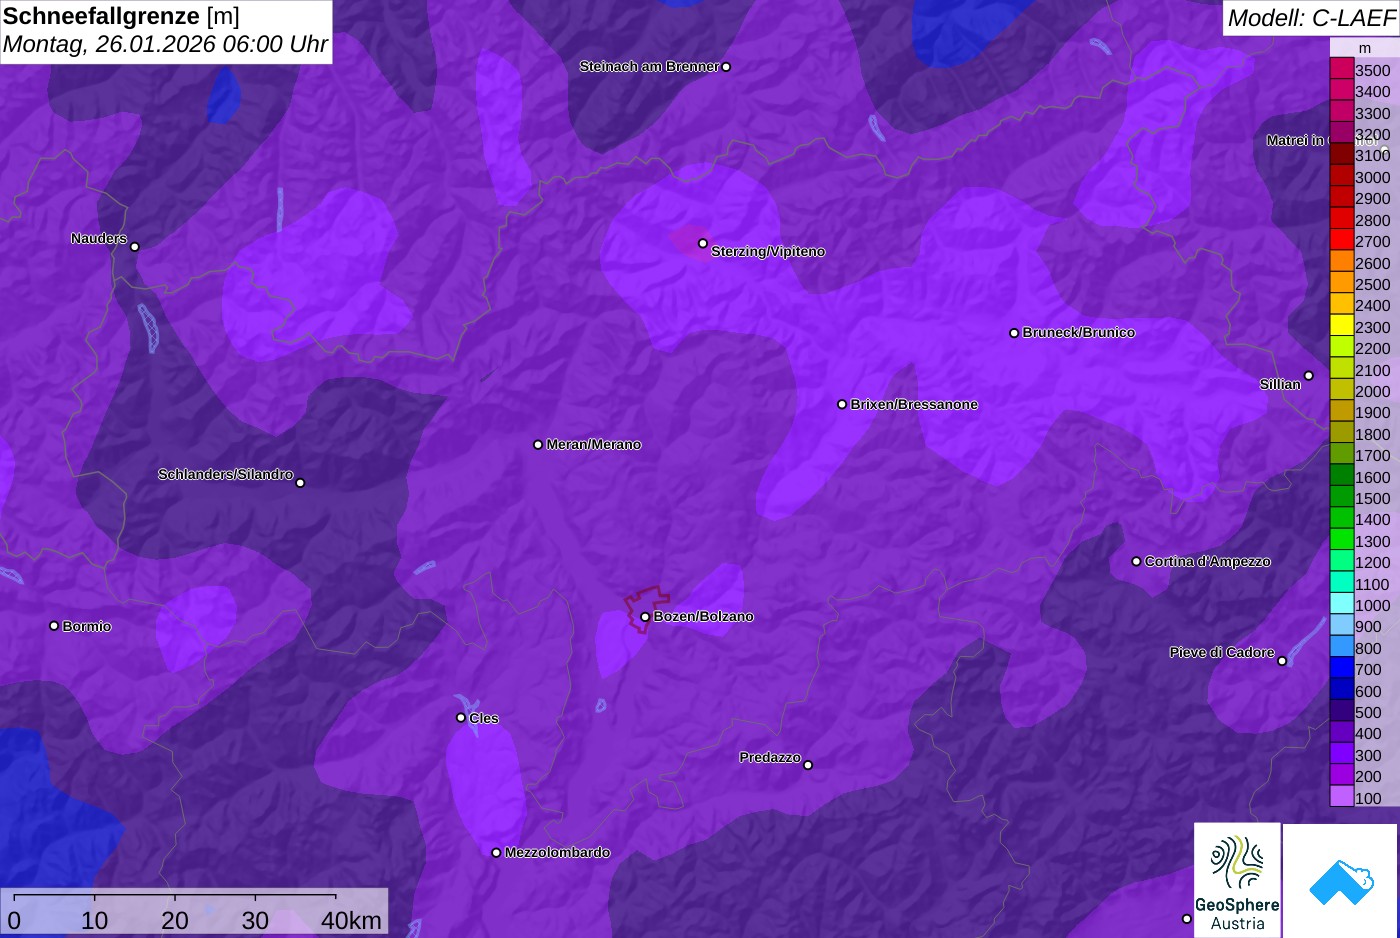Screen dimensions: 1400x938
Task: Click the 'Sillian' town label
Action: [x=1280, y=384]
